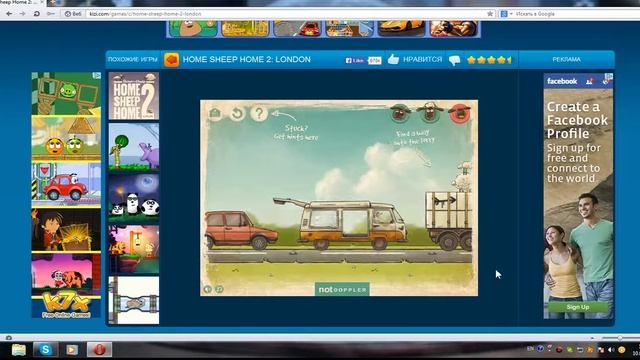Click the Веб badge in the address bar
The image size is (640, 360).
click(x=73, y=14)
